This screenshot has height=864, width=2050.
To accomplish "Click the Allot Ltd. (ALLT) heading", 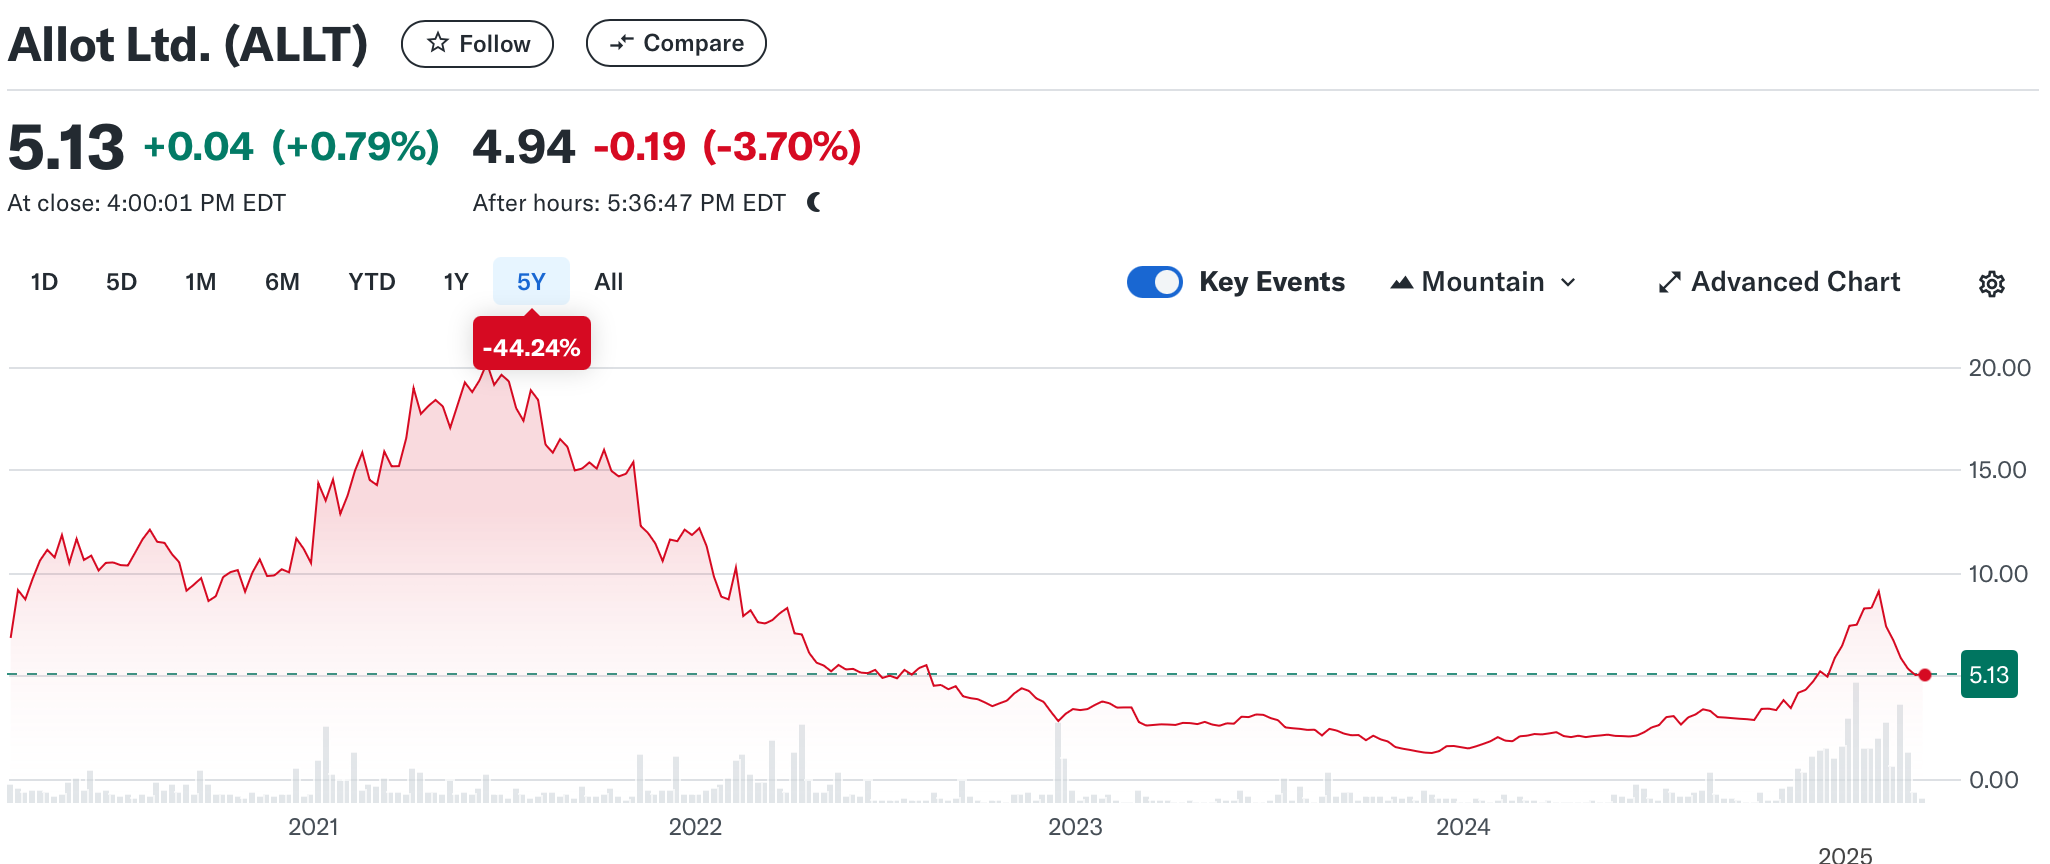I will [188, 45].
